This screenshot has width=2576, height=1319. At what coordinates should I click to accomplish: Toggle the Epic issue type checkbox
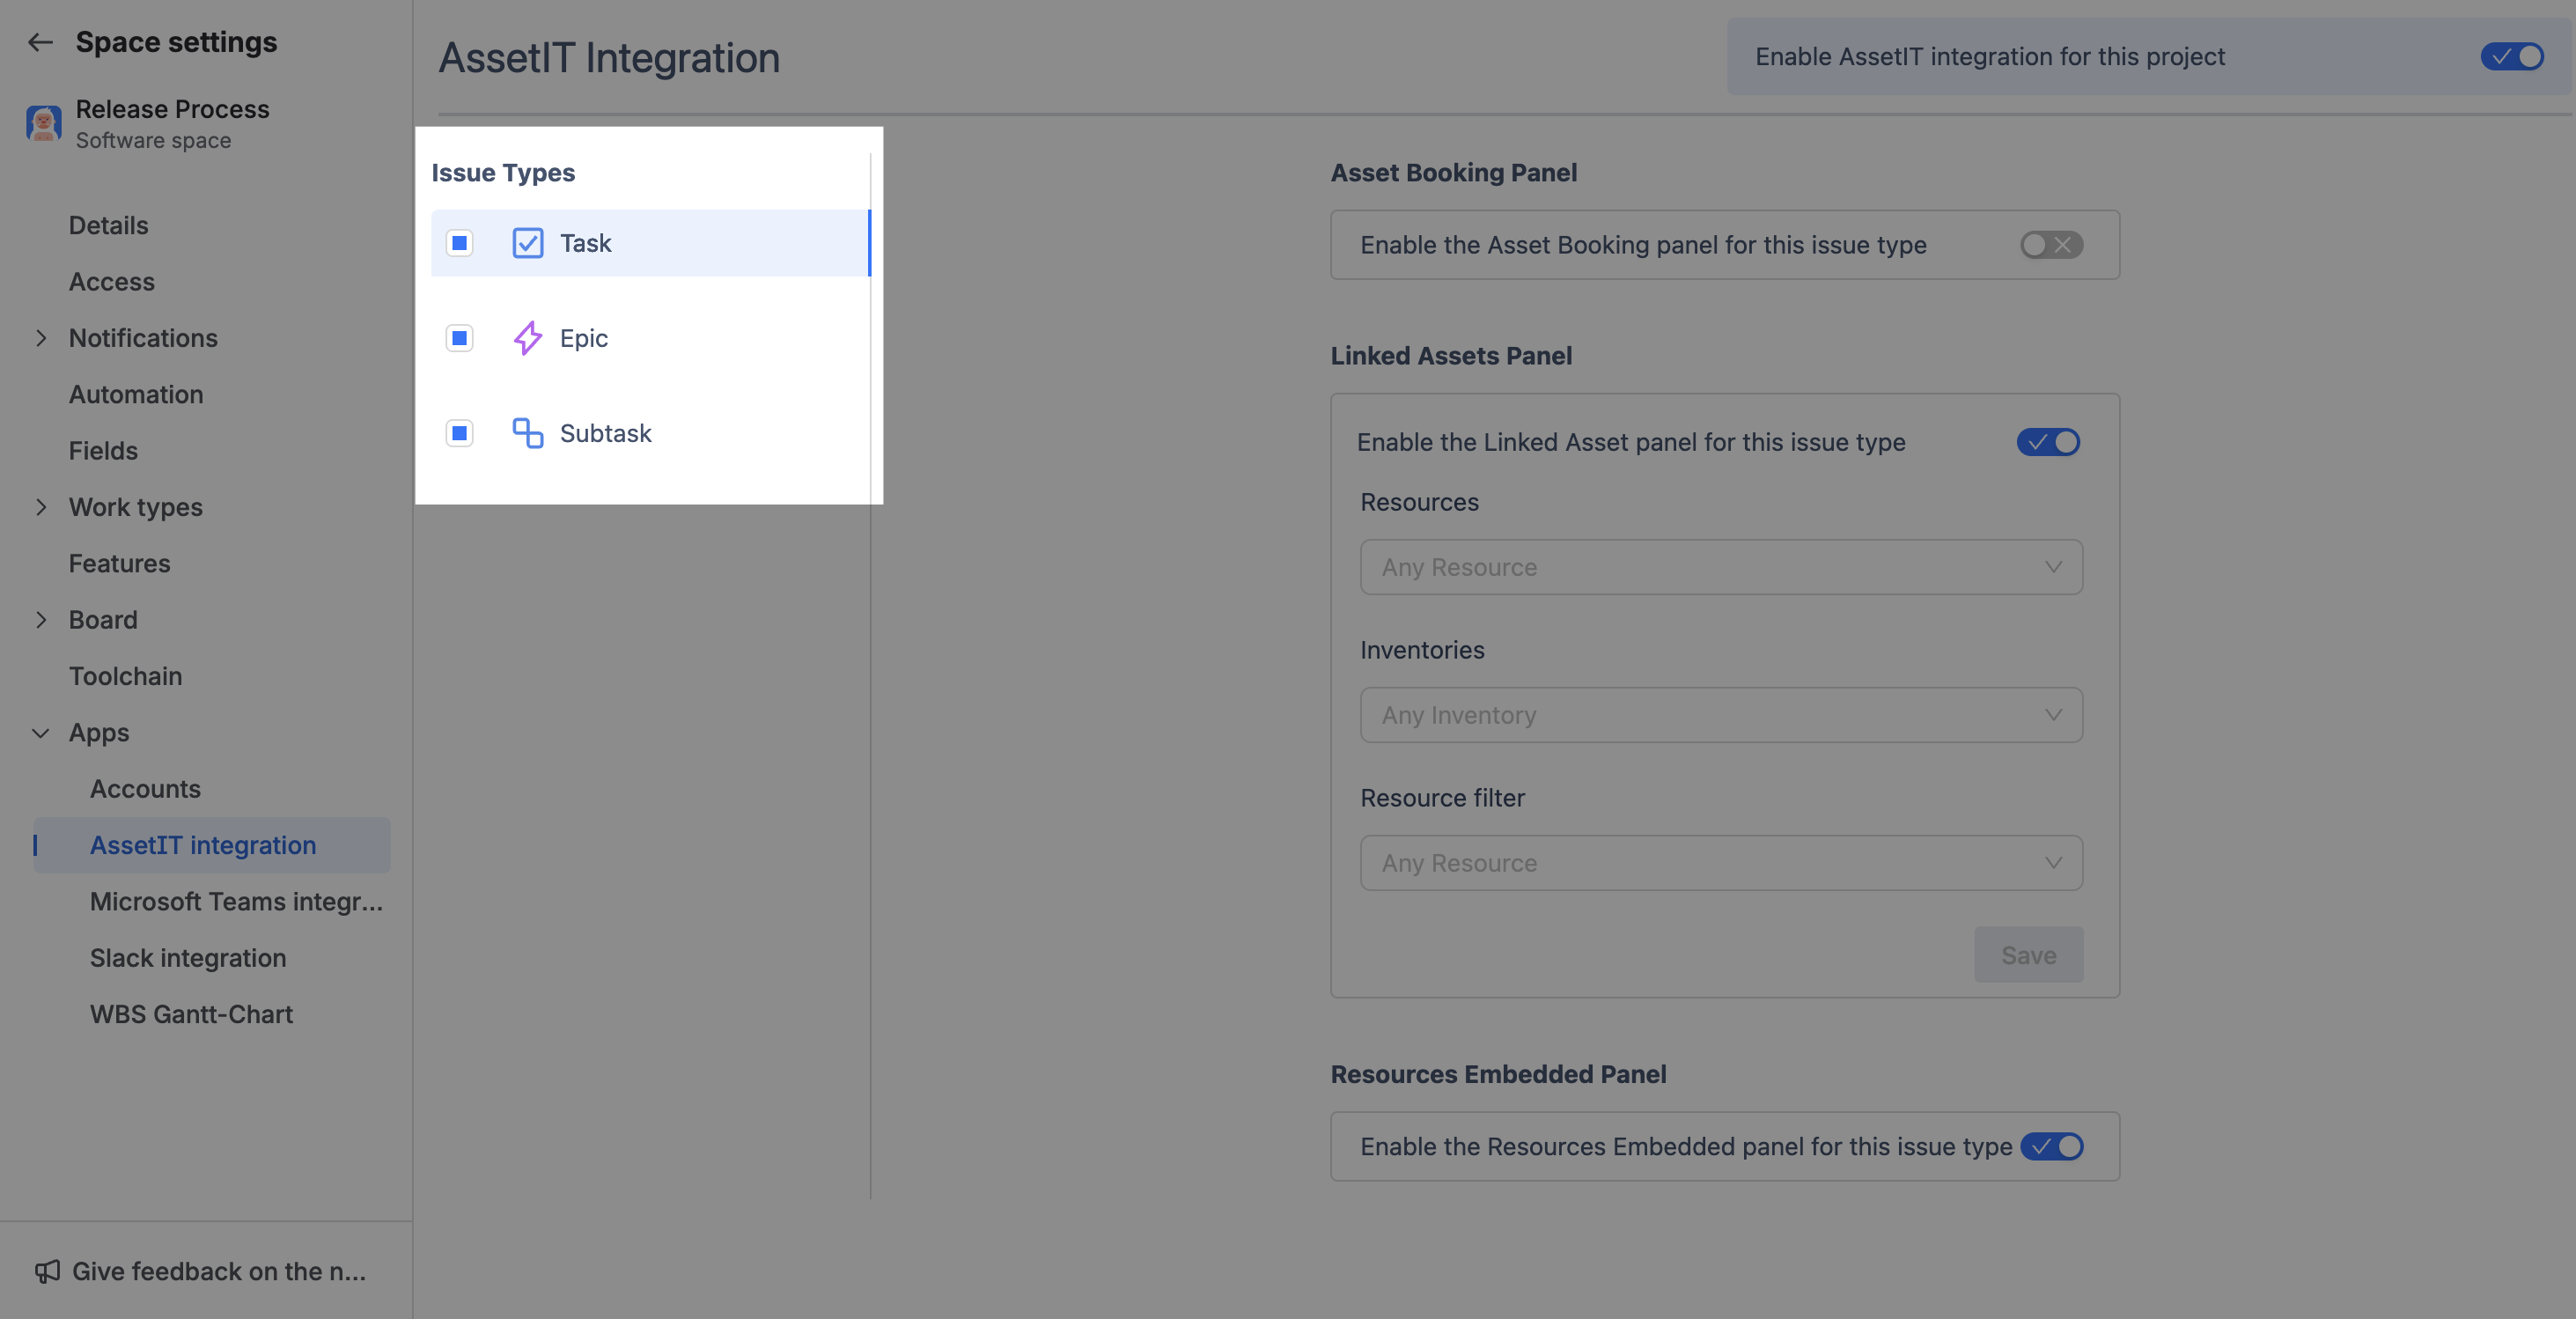tap(459, 338)
